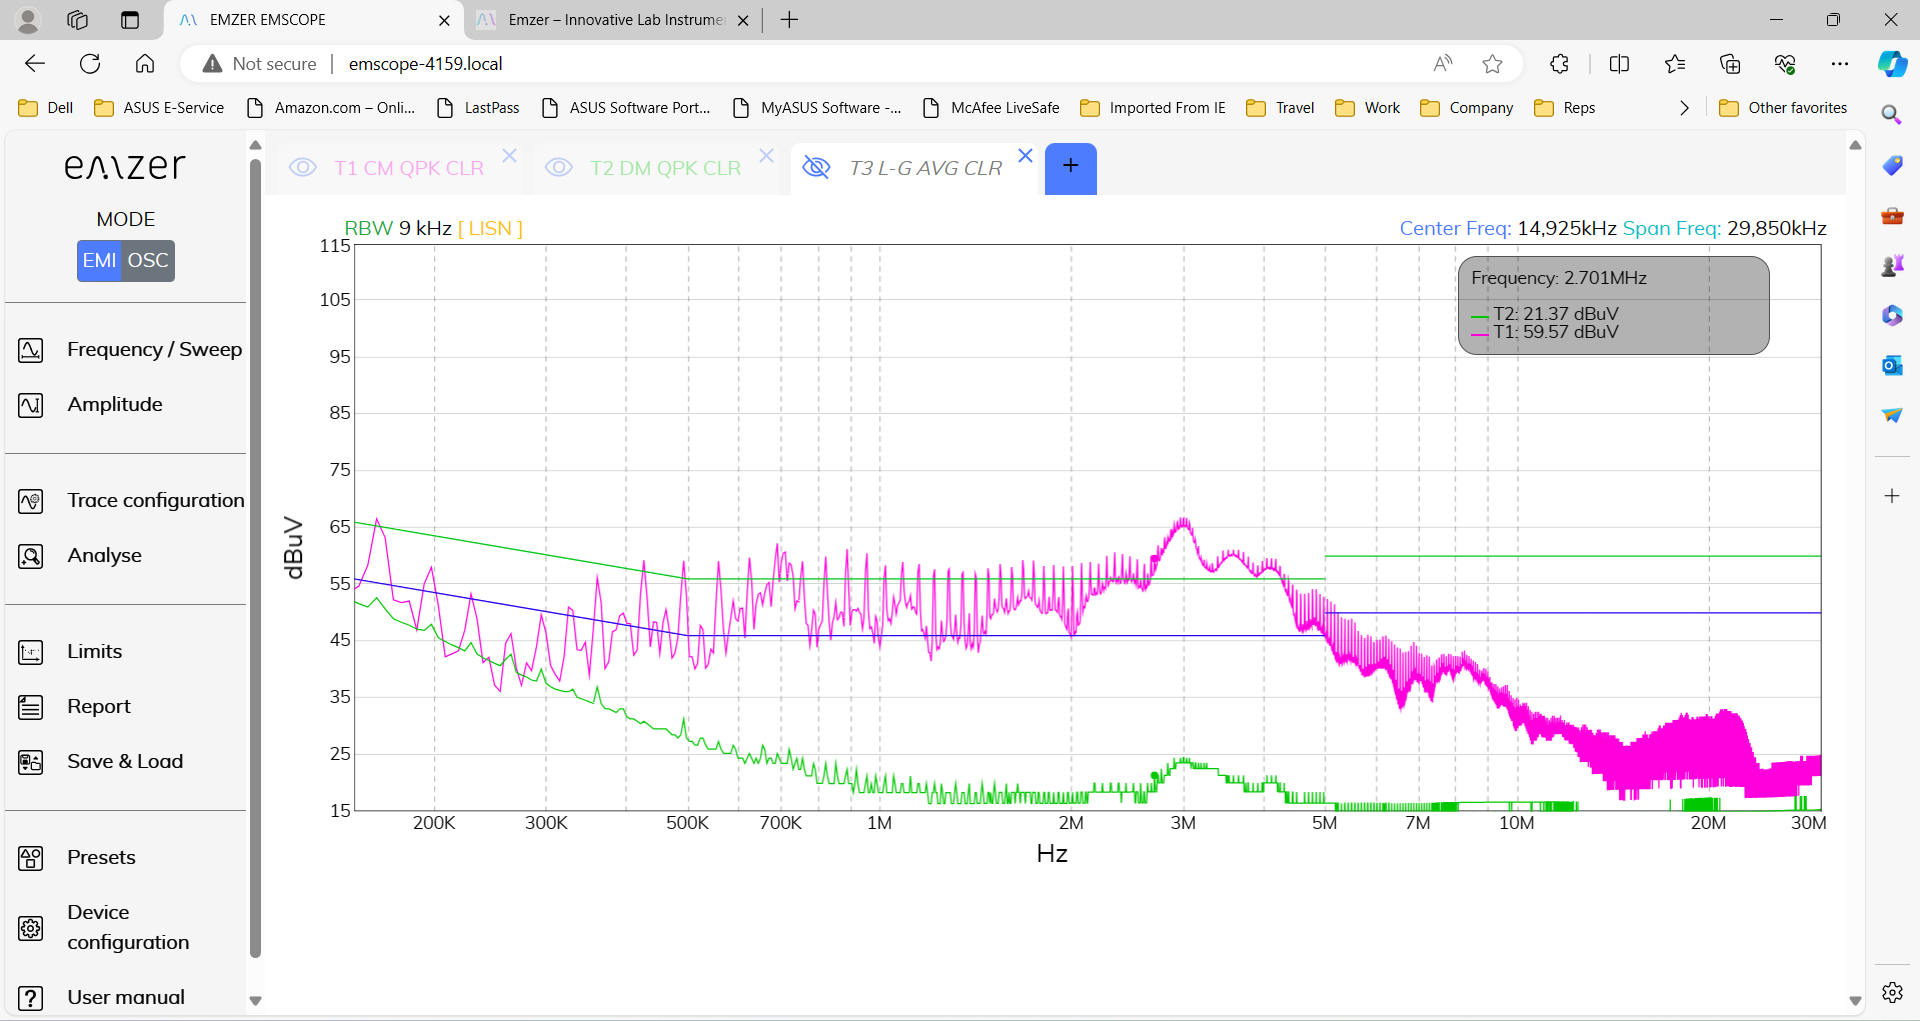Open Settings and more menu
This screenshot has height=1021, width=1920.
(x=1840, y=64)
